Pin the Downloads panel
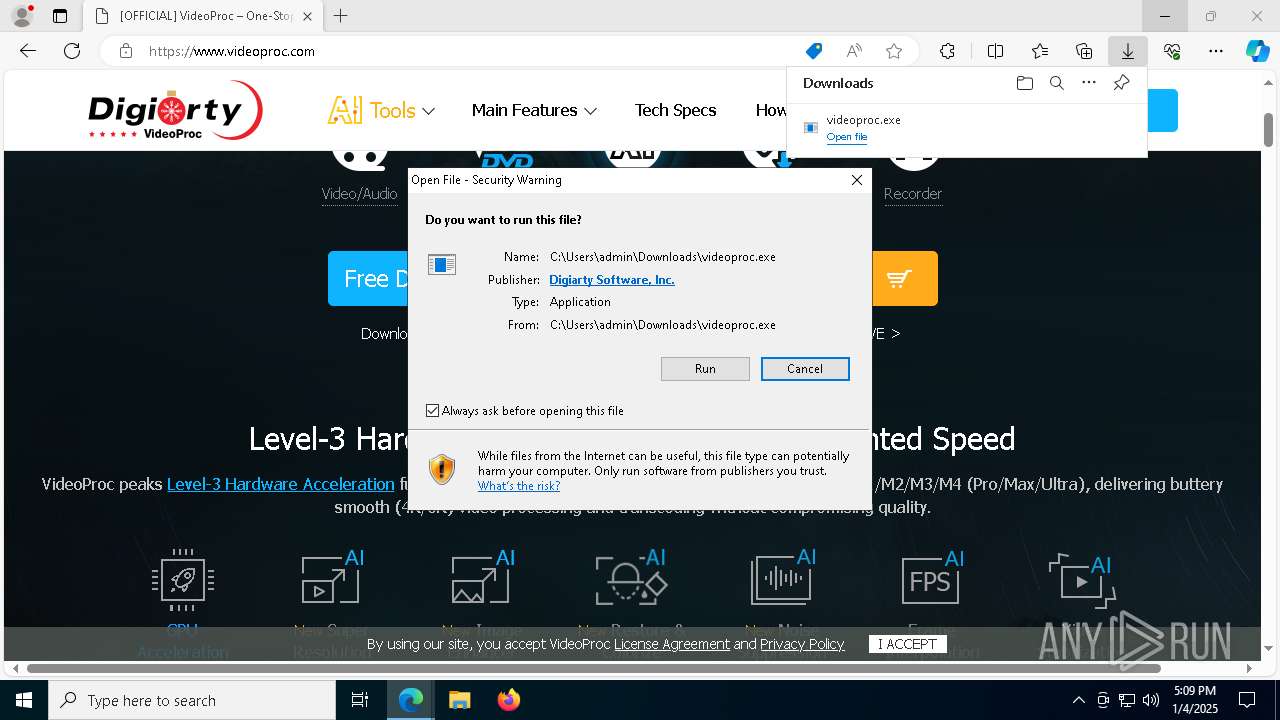Image resolution: width=1280 pixels, height=720 pixels. coord(1121,83)
